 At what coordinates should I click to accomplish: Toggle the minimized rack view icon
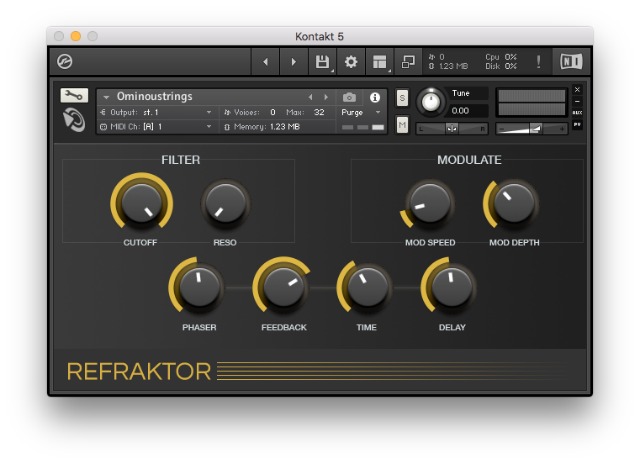(408, 62)
